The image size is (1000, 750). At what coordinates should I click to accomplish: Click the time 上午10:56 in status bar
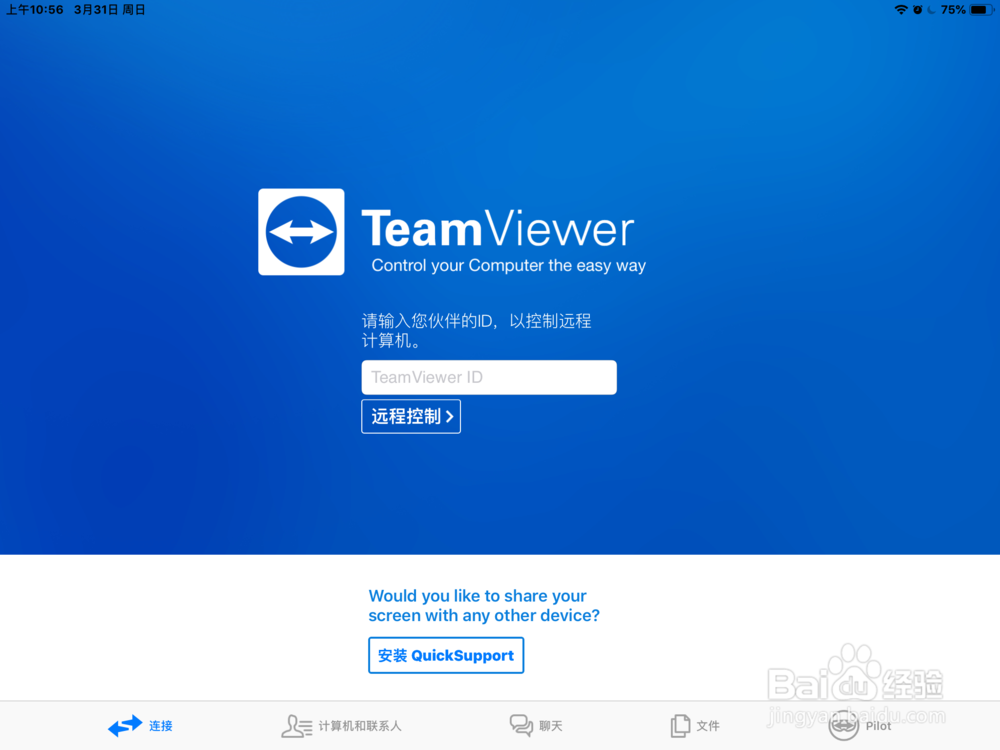35,10
